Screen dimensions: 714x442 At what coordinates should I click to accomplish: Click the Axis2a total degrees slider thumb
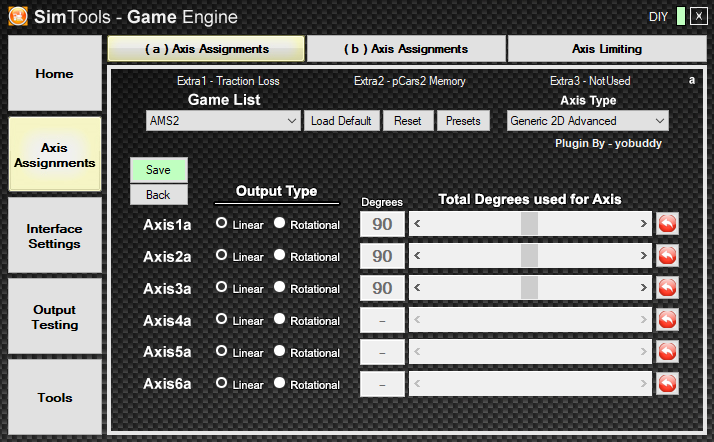[x=529, y=256]
